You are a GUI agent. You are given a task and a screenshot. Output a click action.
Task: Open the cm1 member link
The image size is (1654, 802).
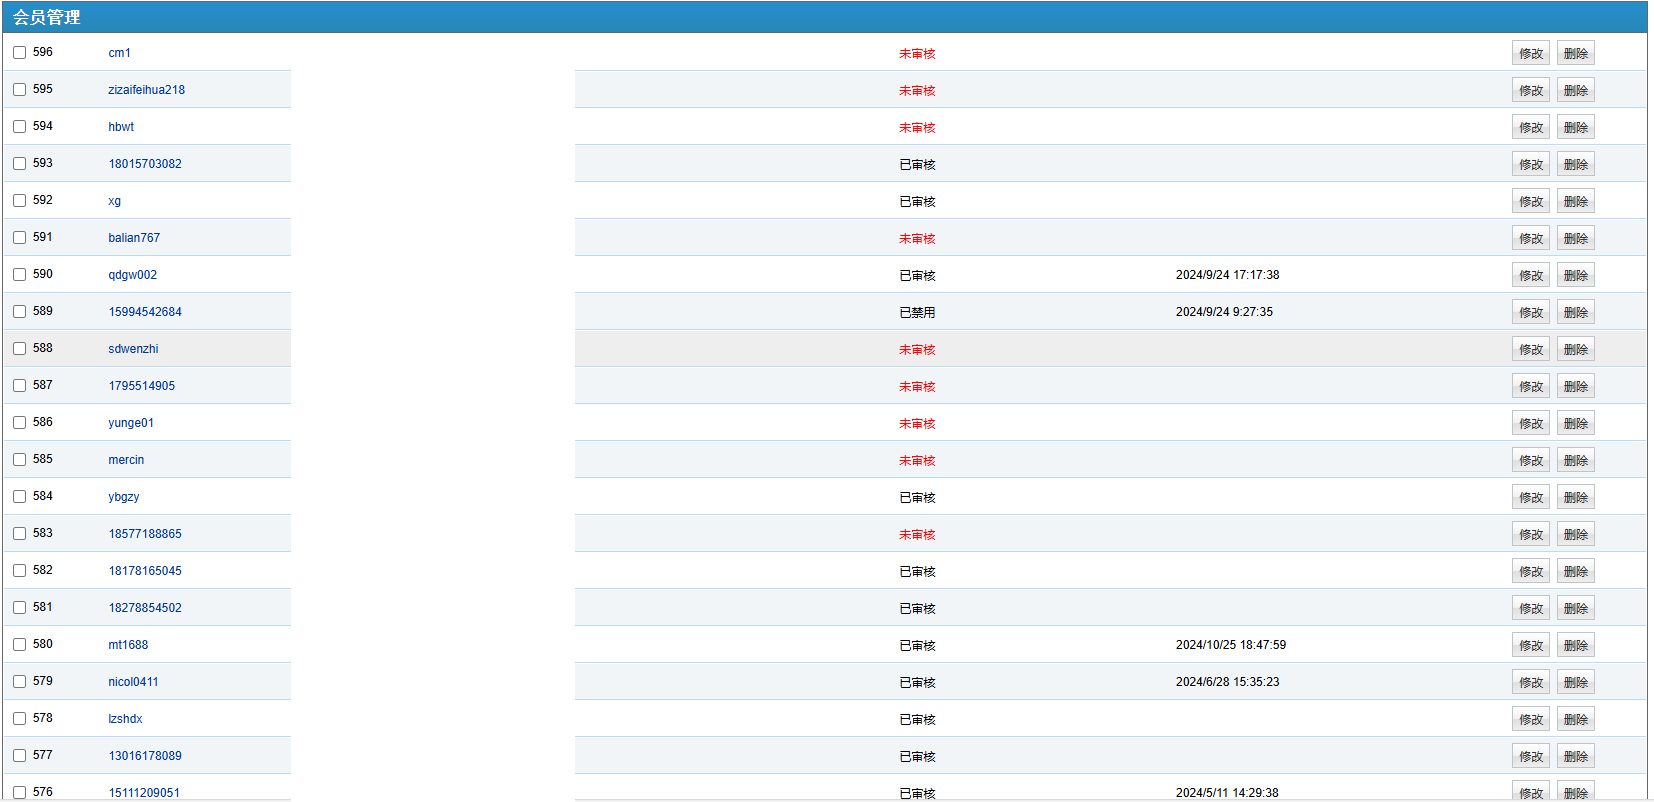coord(119,53)
